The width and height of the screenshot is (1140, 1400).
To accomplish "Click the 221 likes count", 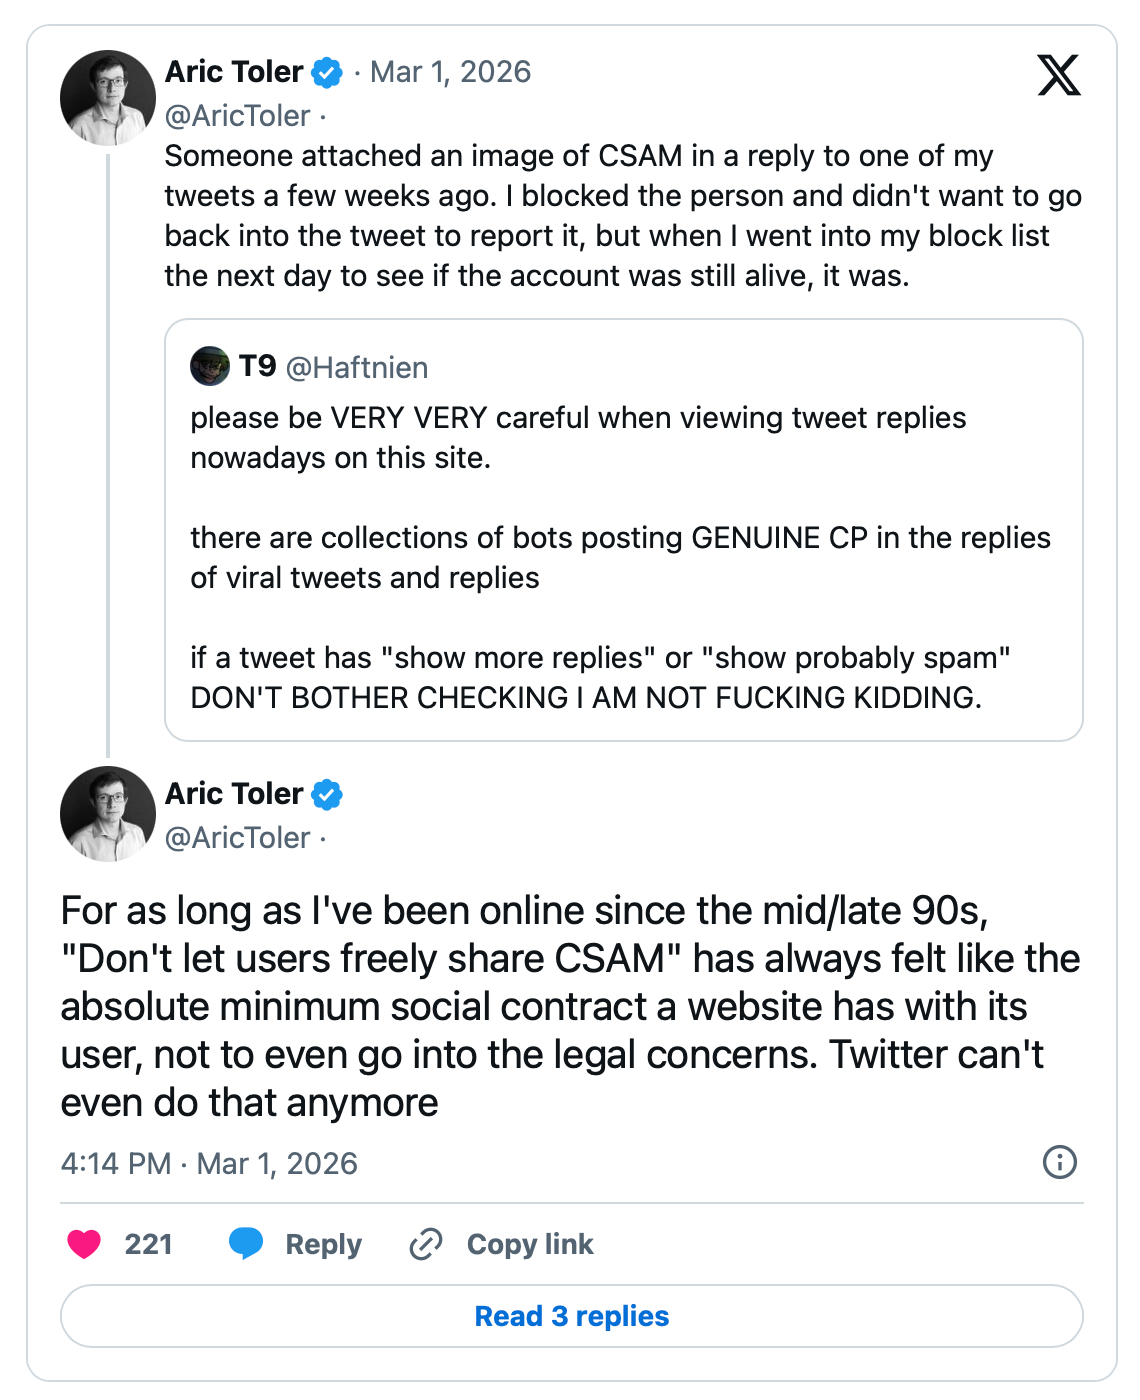I will click(148, 1244).
